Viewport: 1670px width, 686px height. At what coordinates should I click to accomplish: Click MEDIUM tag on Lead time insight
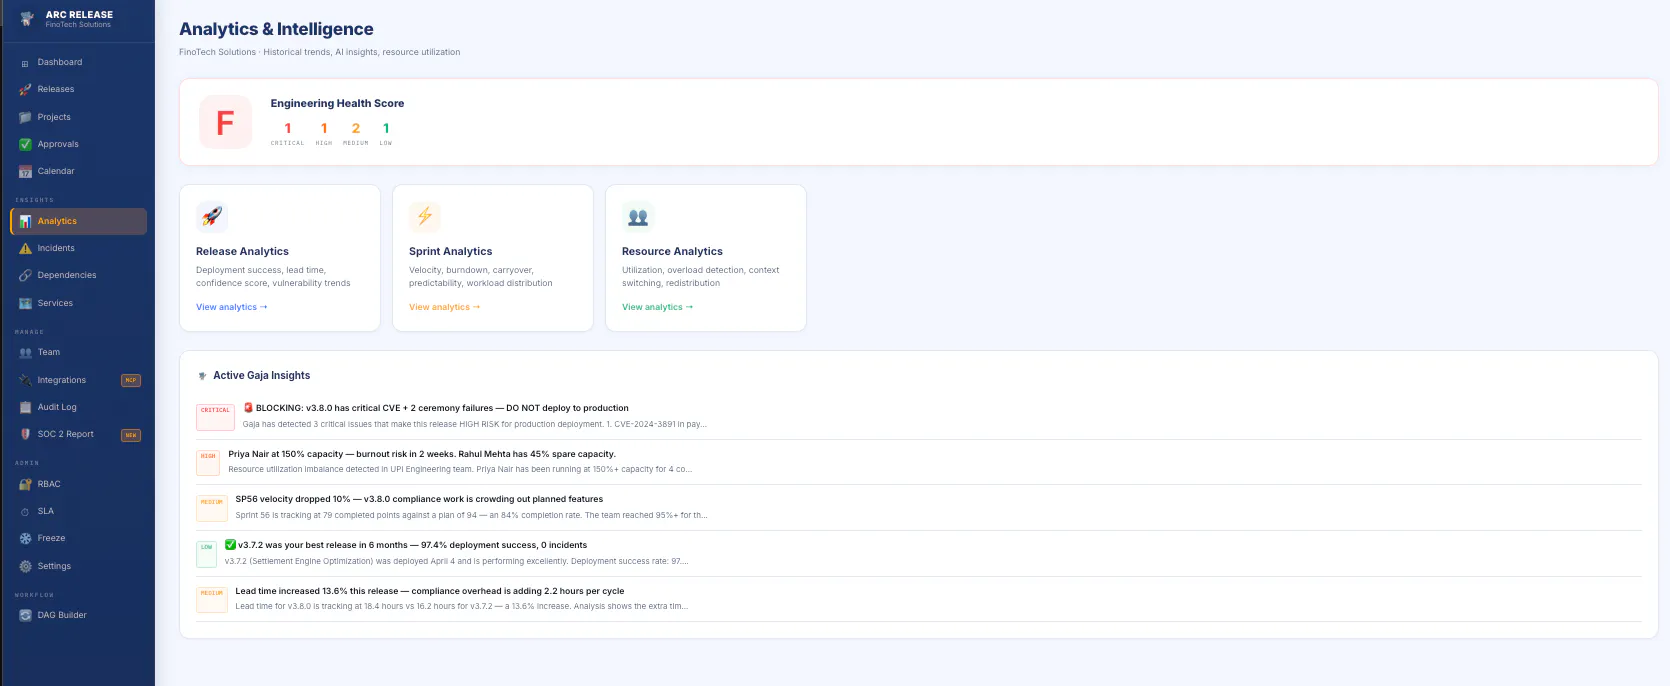click(x=212, y=599)
